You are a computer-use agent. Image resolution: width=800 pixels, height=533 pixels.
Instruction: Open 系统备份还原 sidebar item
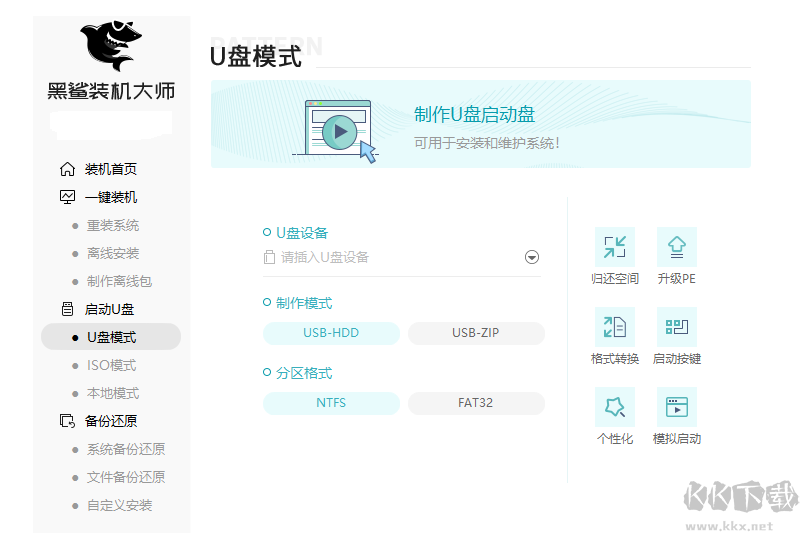[126, 449]
